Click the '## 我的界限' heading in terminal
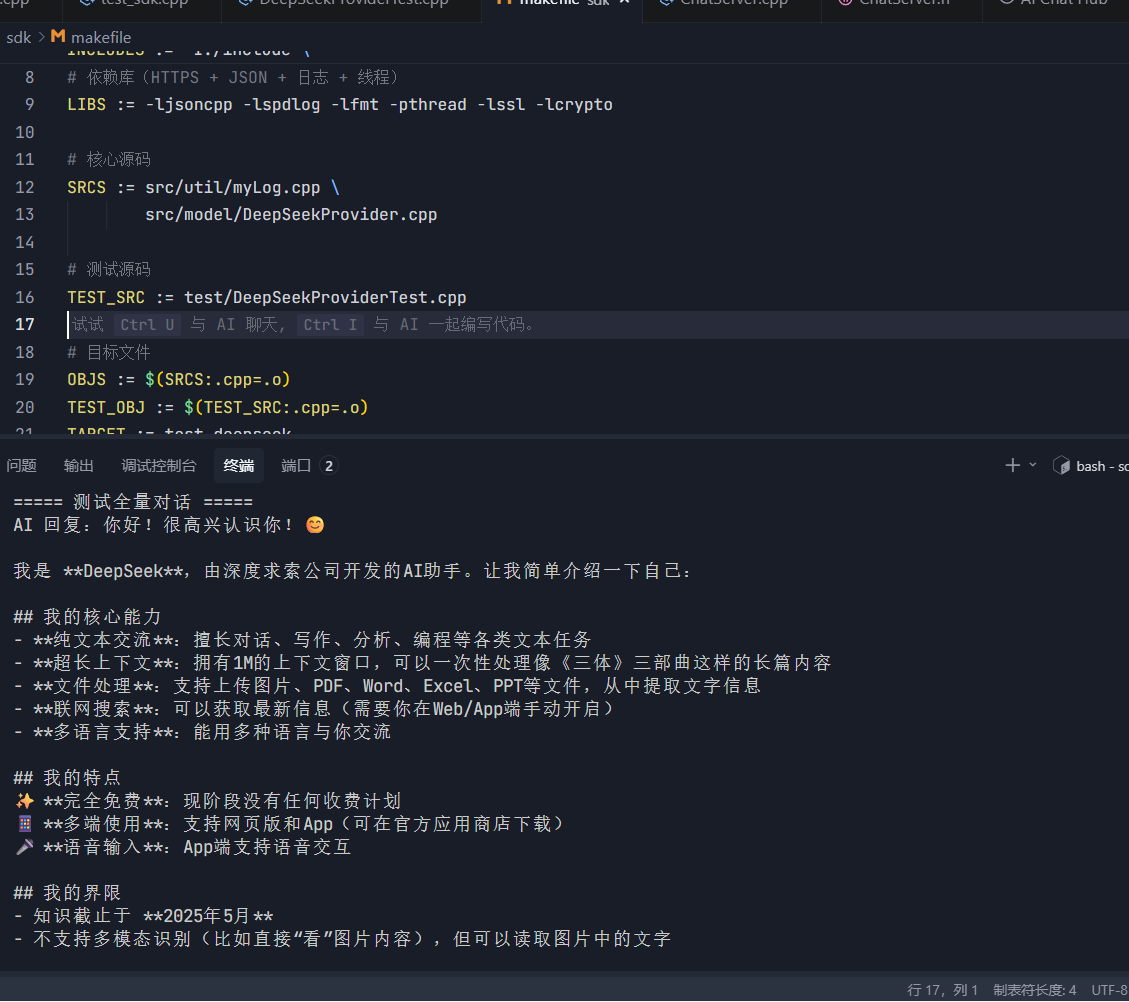The width and height of the screenshot is (1129, 1002). pyautogui.click(x=67, y=893)
